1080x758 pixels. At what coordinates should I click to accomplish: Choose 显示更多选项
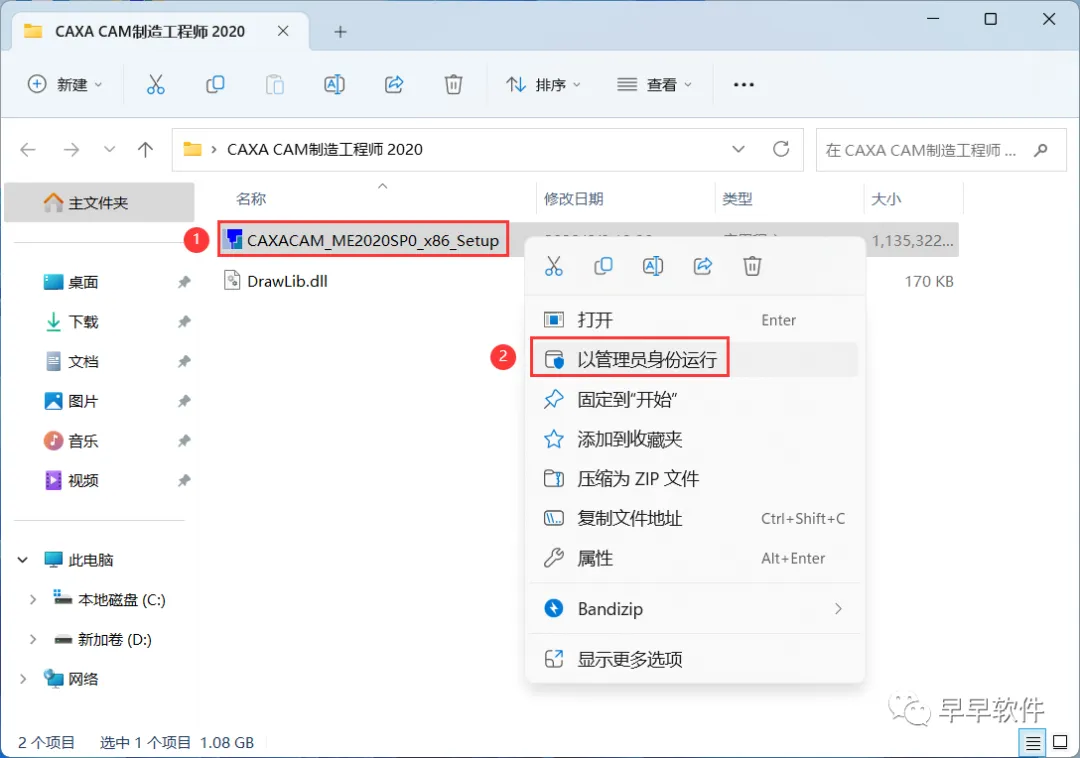click(694, 660)
